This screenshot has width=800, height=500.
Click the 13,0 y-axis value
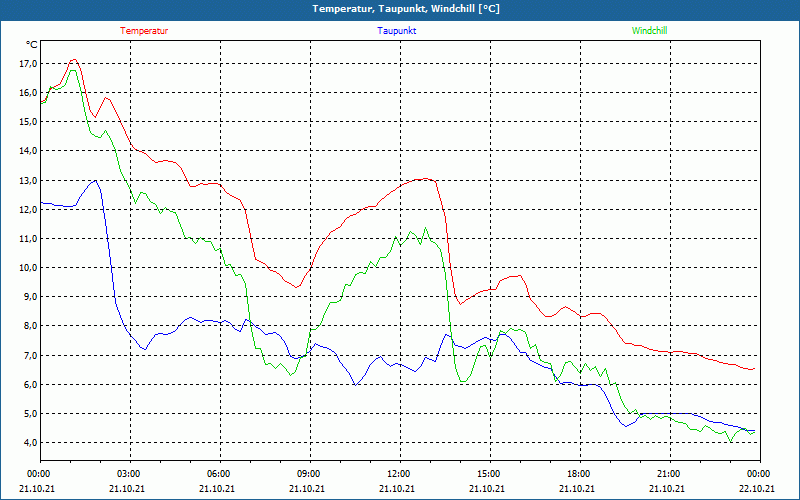pyautogui.click(x=28, y=181)
